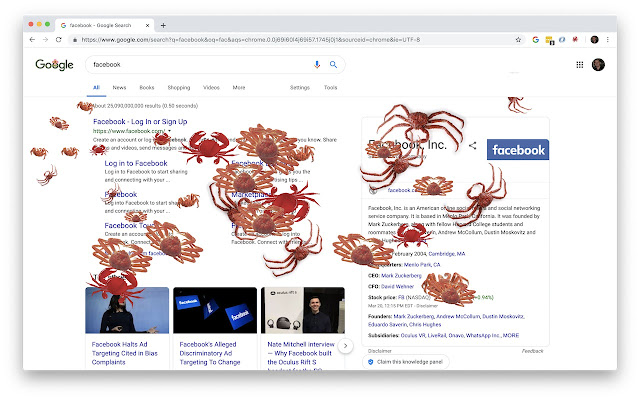Open search Tools
The height and width of the screenshot is (400, 640).
tap(331, 87)
